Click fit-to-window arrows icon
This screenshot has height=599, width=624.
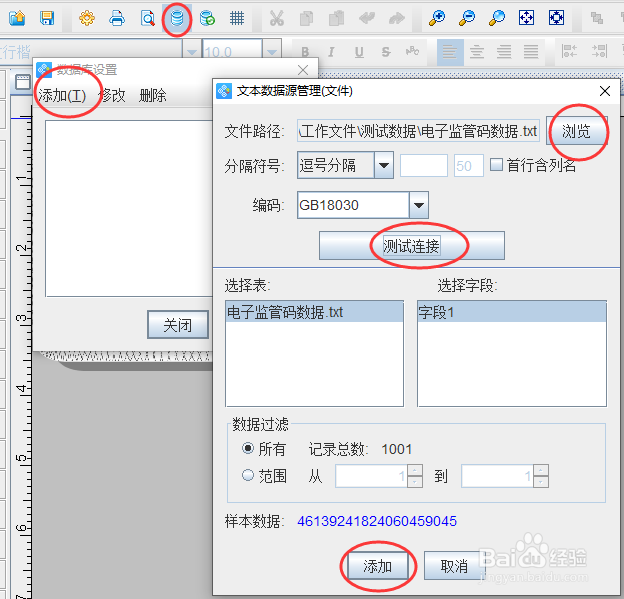pyautogui.click(x=526, y=18)
